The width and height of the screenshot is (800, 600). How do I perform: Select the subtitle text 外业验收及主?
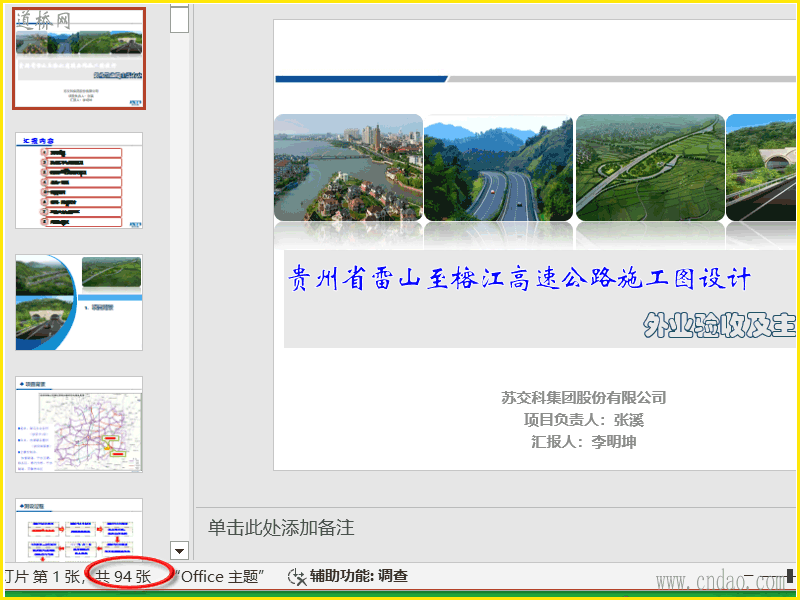coord(719,325)
